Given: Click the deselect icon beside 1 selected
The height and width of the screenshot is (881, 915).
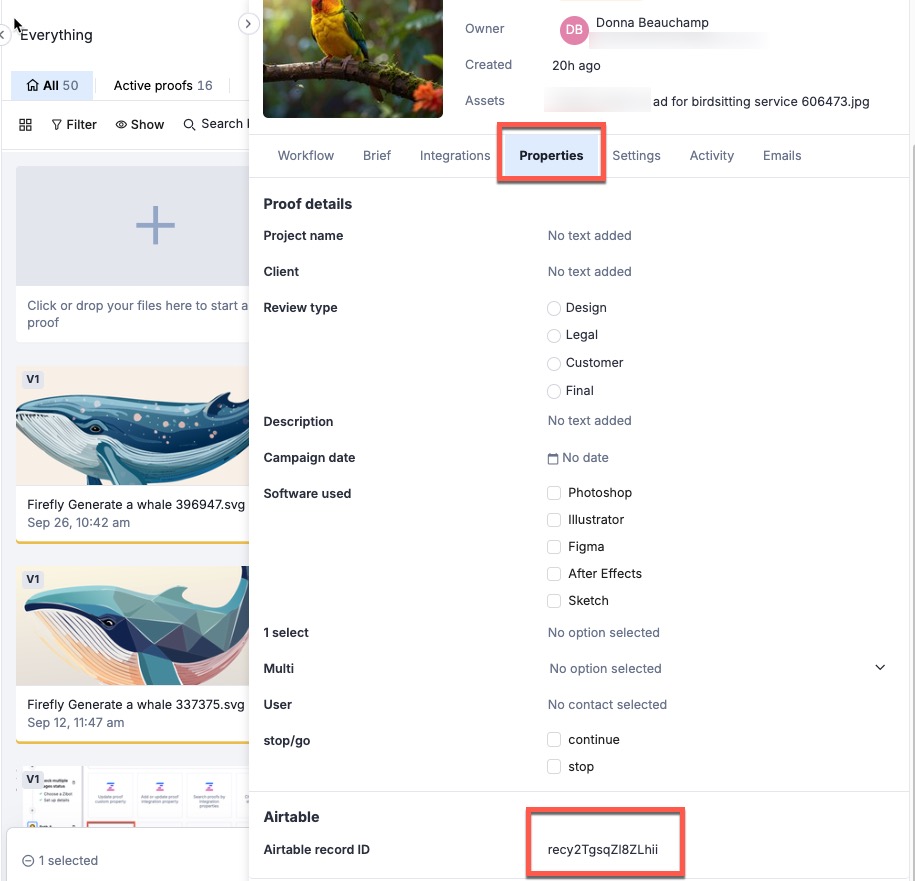Looking at the screenshot, I should (x=28, y=861).
